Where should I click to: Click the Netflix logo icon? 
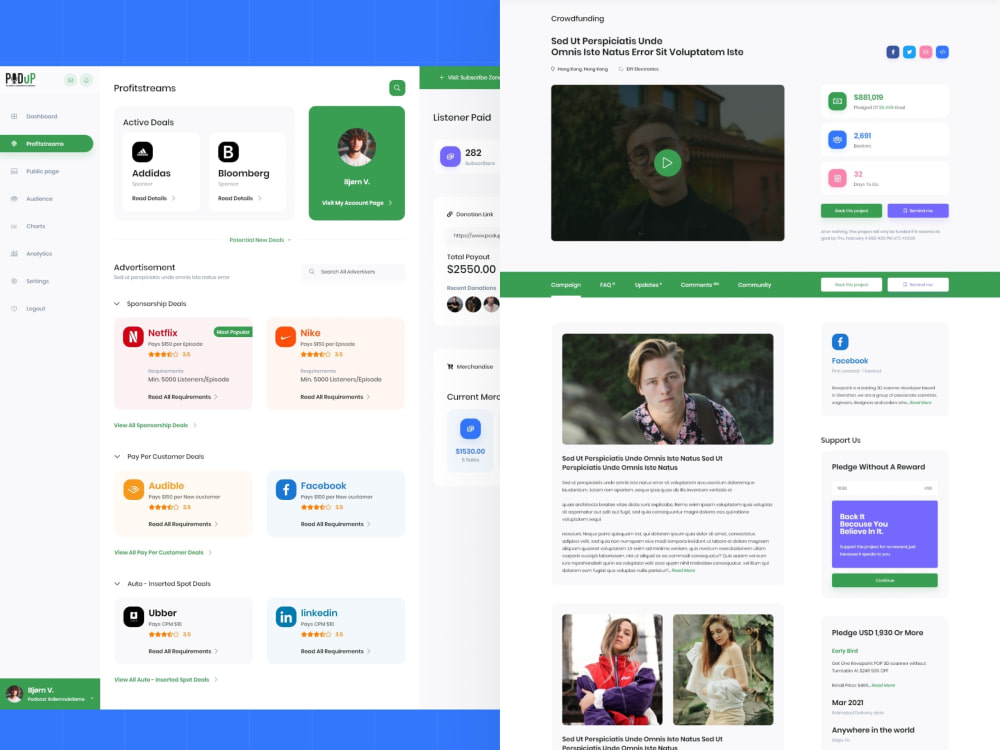pyautogui.click(x=133, y=337)
